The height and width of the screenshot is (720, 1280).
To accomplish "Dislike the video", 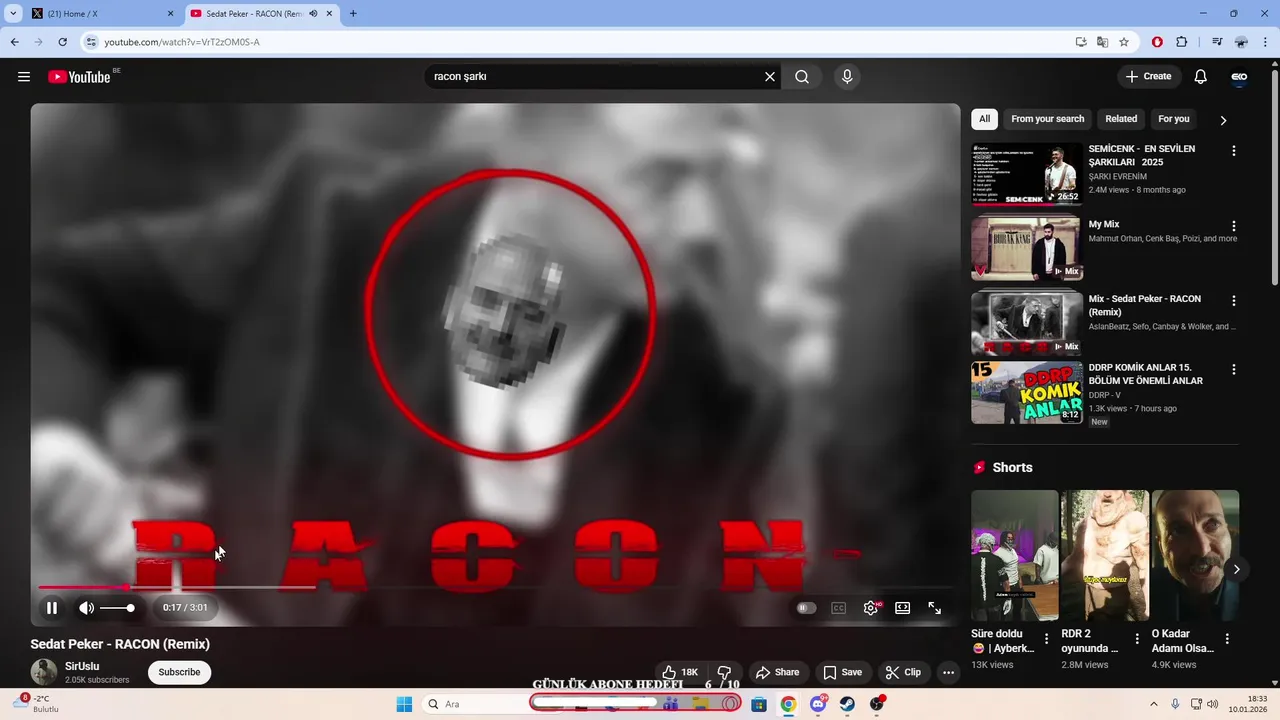I will click(x=725, y=672).
